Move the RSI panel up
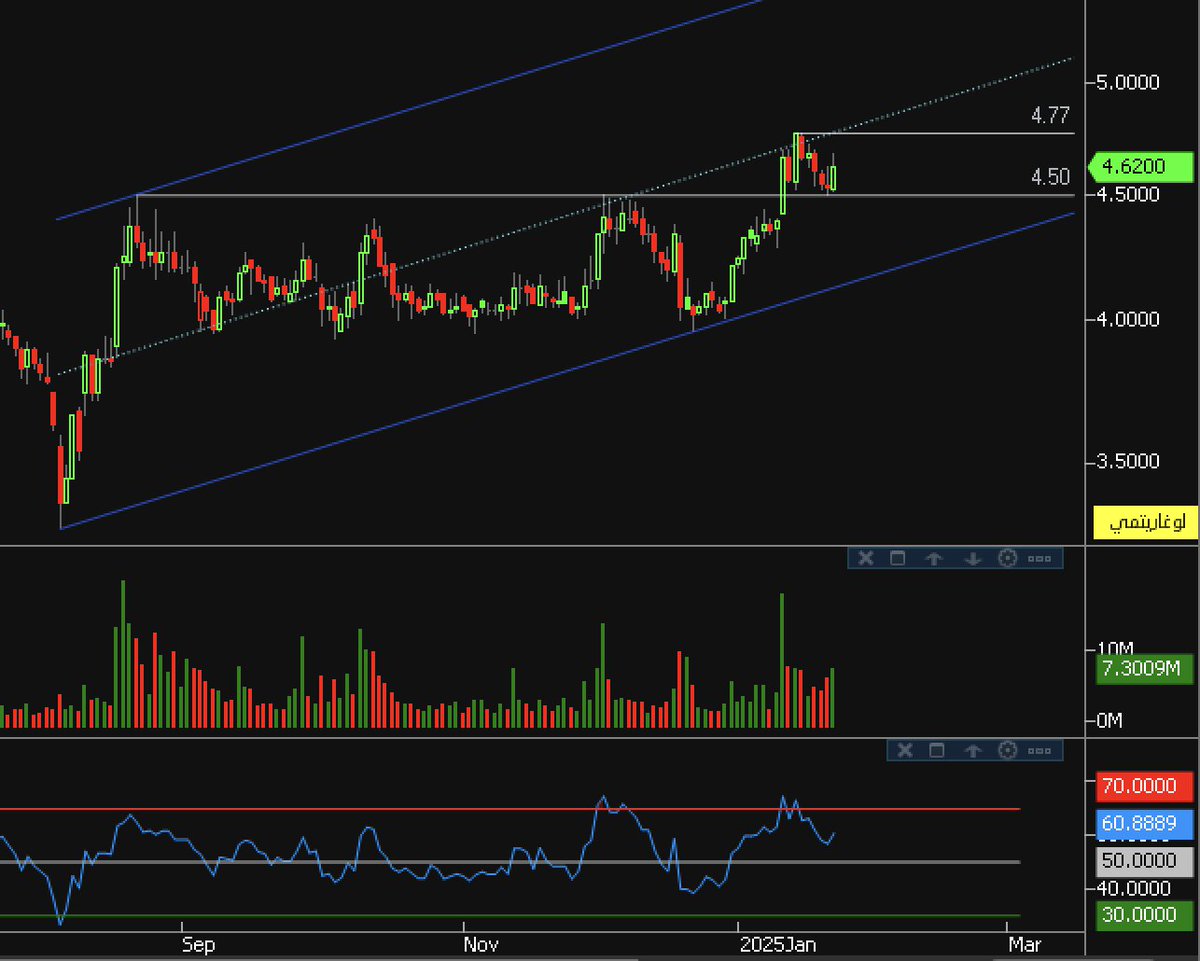 [x=973, y=750]
